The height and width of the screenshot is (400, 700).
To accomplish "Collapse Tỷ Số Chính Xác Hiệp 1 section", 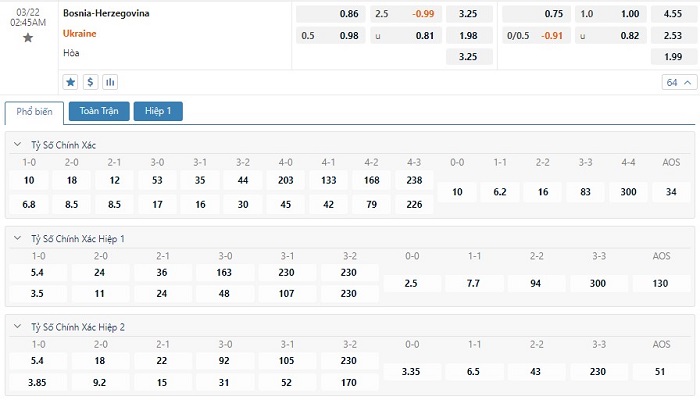I will click(x=18, y=238).
